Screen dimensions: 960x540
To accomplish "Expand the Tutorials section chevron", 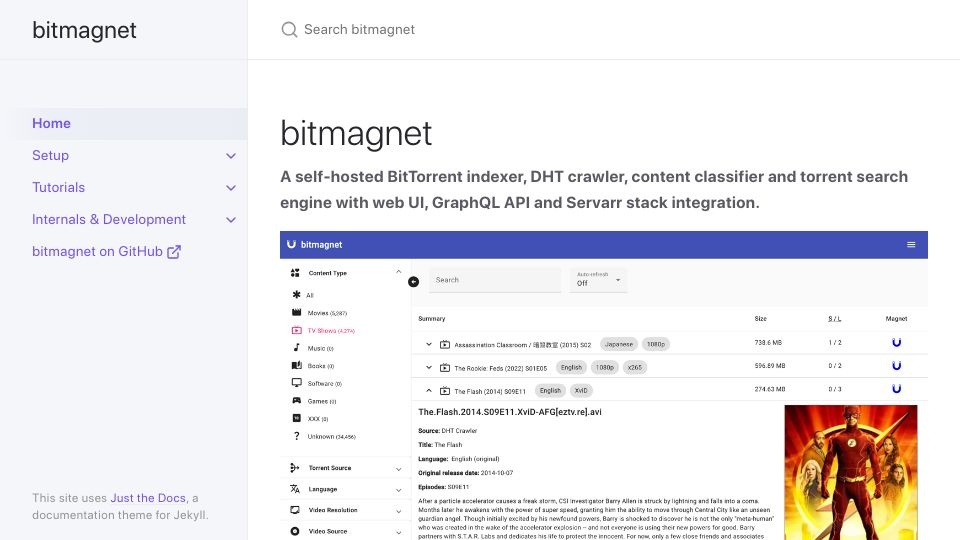I will pos(231,187).
